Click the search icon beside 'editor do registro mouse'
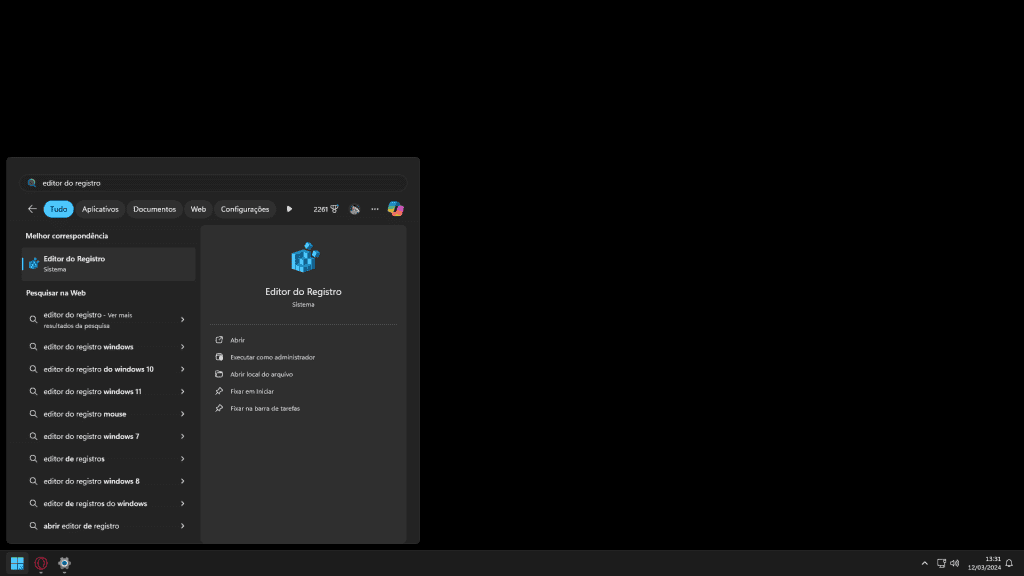This screenshot has width=1024, height=576. point(33,414)
